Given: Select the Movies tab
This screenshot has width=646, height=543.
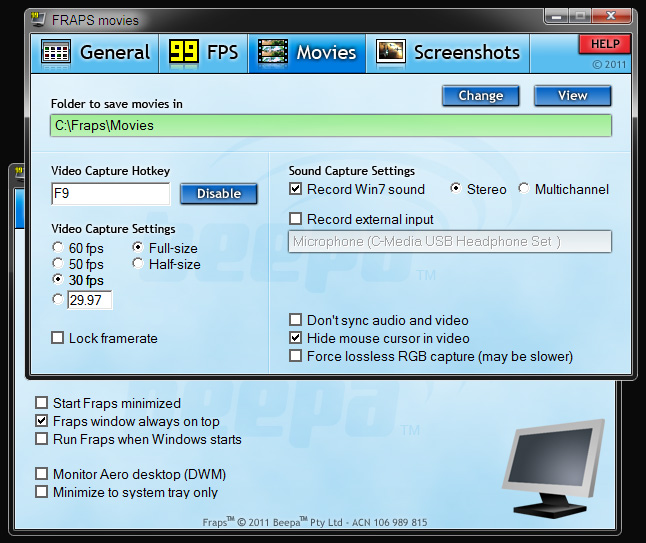Looking at the screenshot, I should (x=307, y=53).
